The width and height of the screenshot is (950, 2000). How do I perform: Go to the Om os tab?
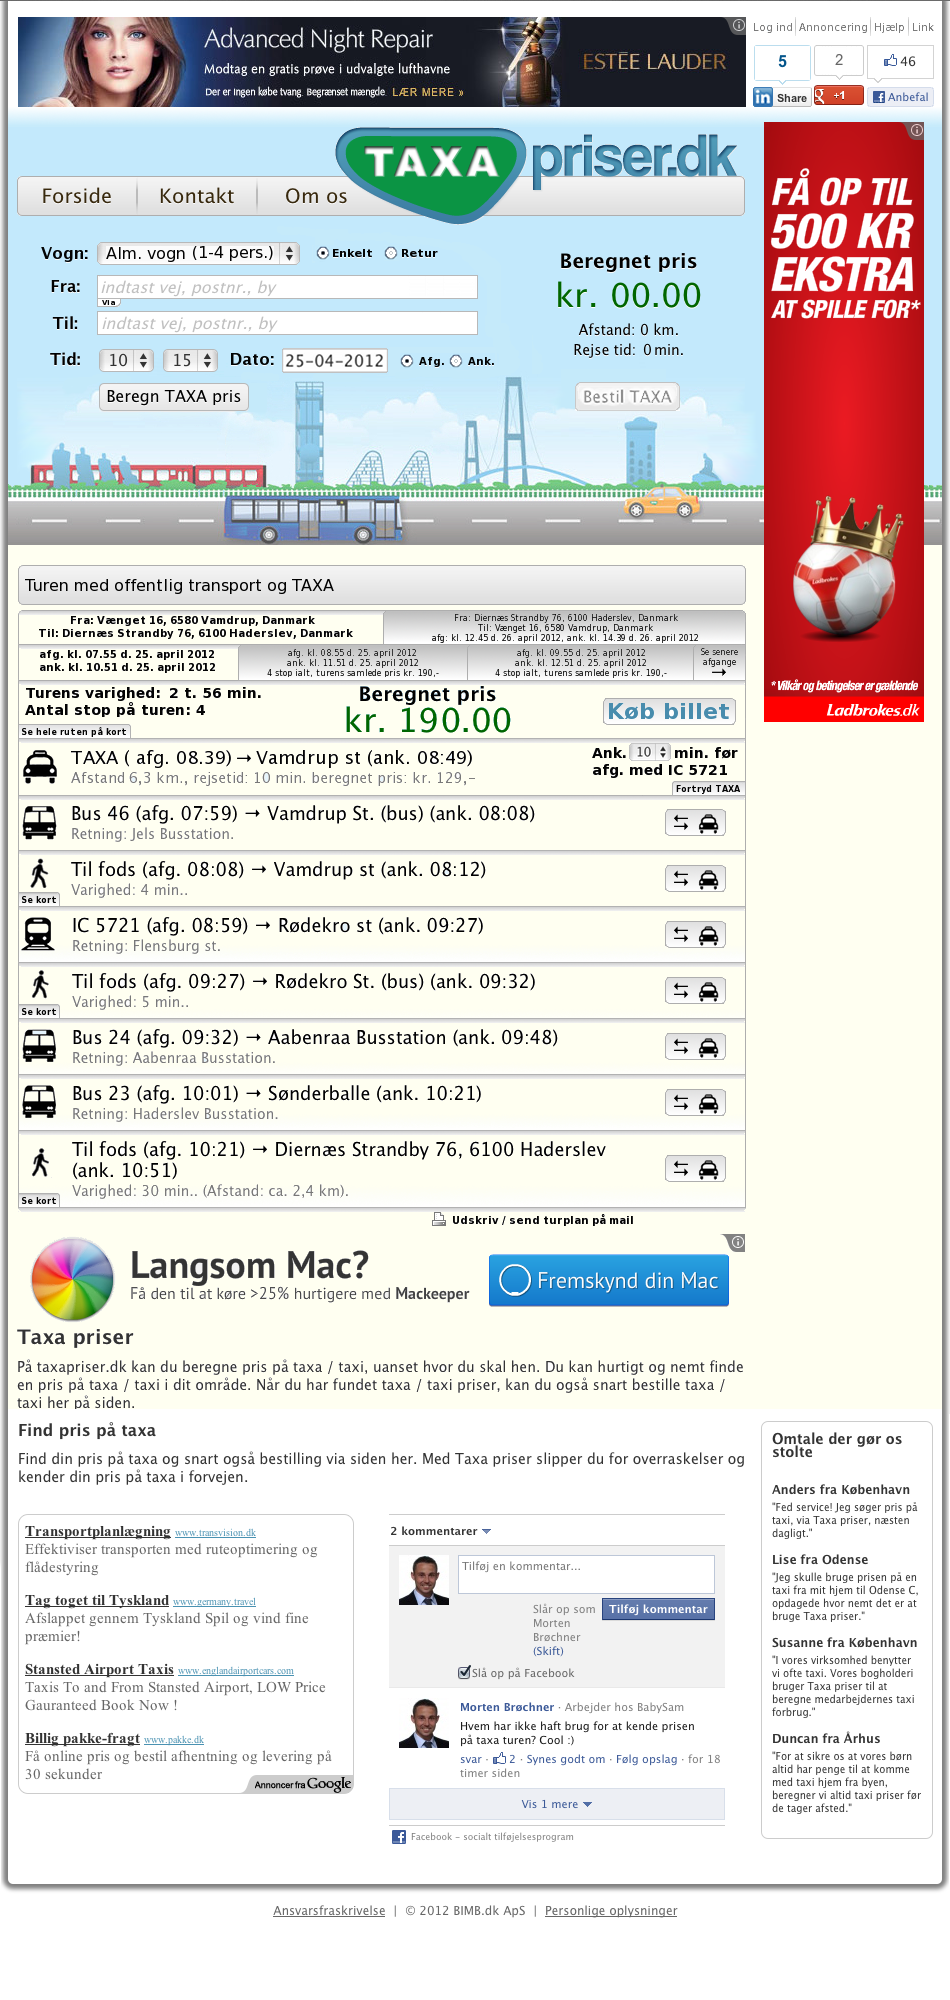[x=316, y=196]
